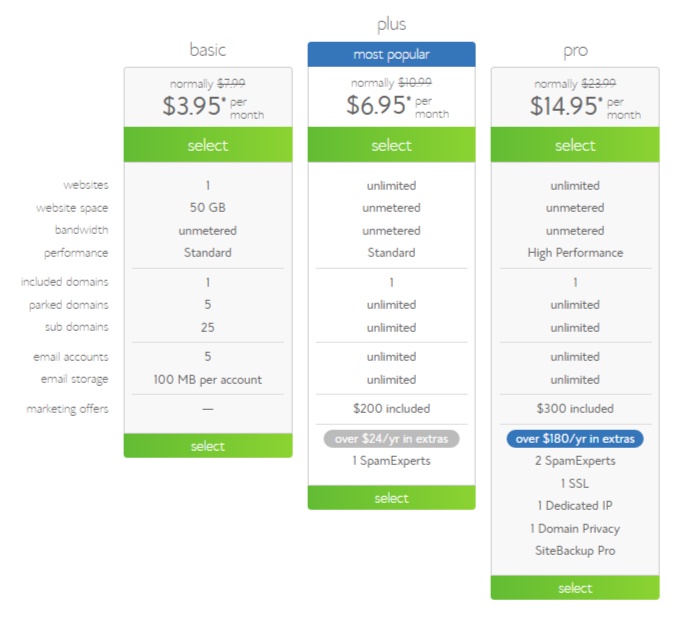This screenshot has height=620, width=691.
Task: Click the top select button for plus plan
Action: 391,145
